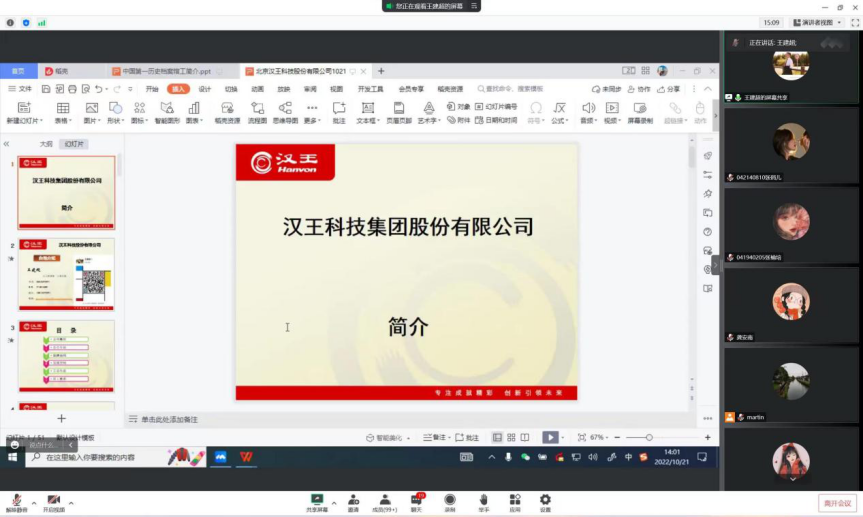863x517 pixels.
Task: Turn on video (开启视频) button
Action: (x=53, y=503)
